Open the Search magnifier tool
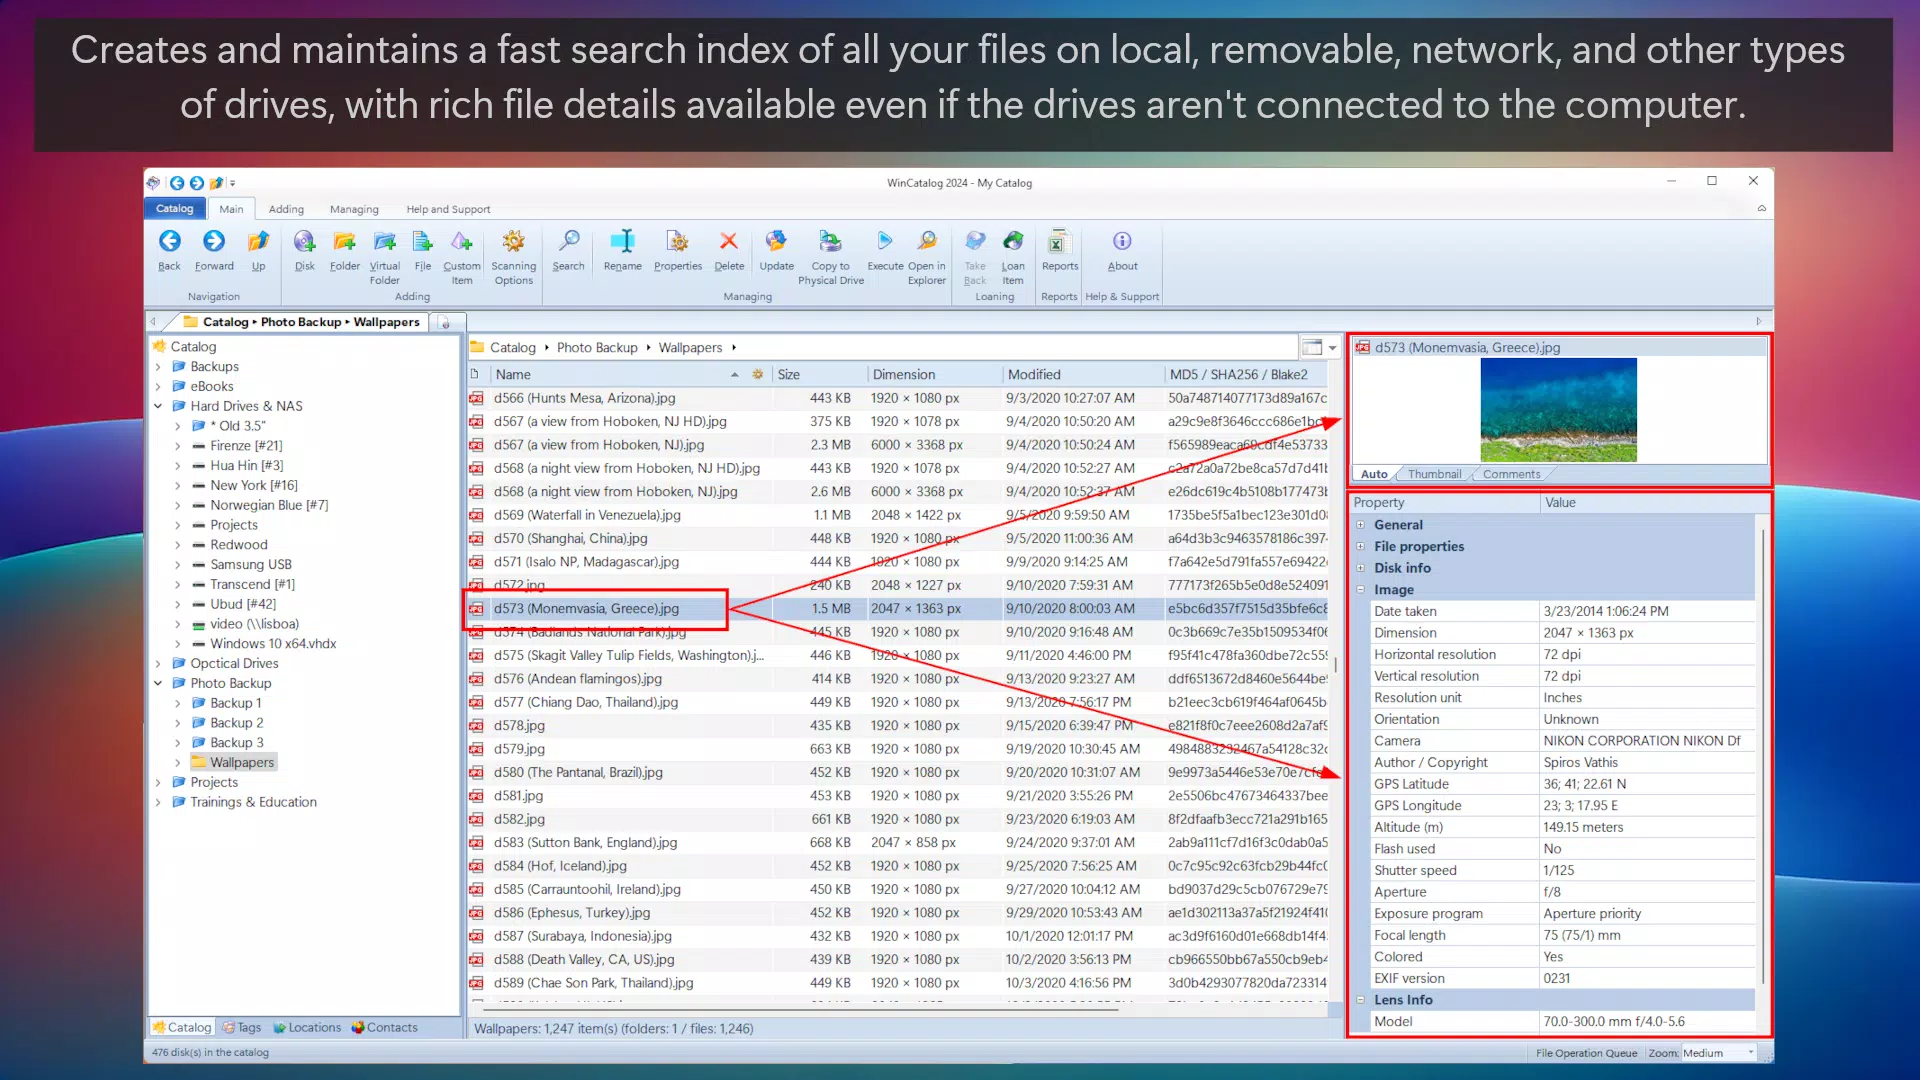 pyautogui.click(x=568, y=241)
